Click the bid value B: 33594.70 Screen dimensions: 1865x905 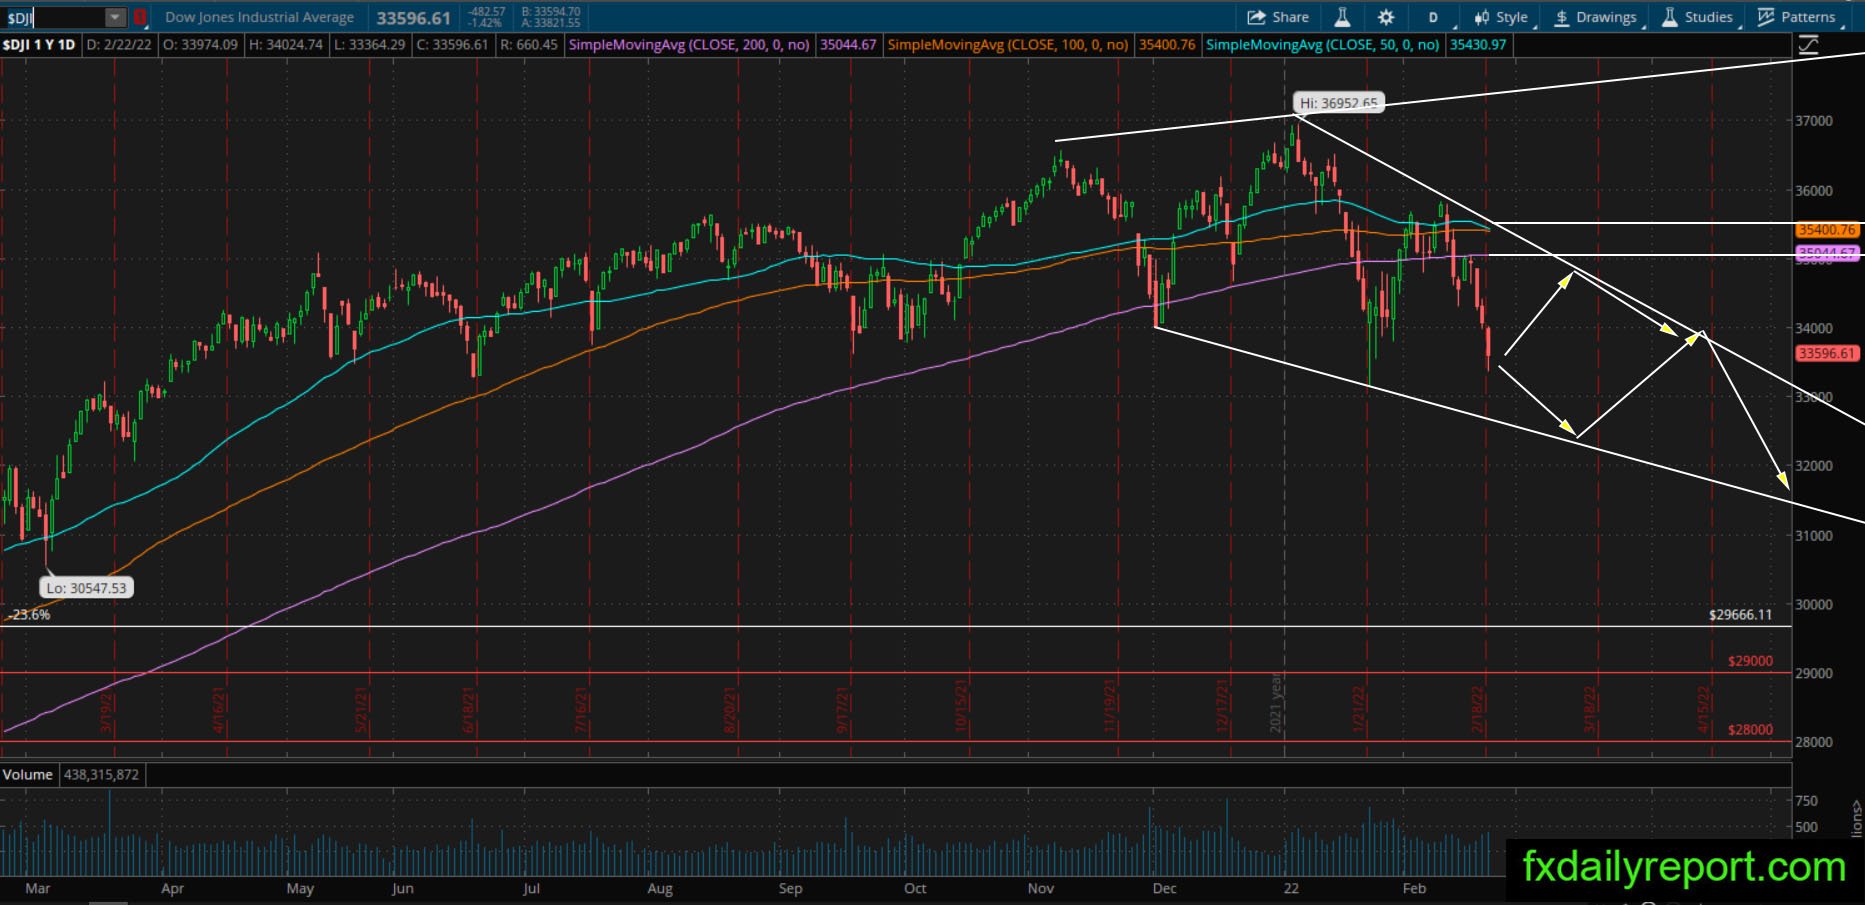[x=550, y=12]
